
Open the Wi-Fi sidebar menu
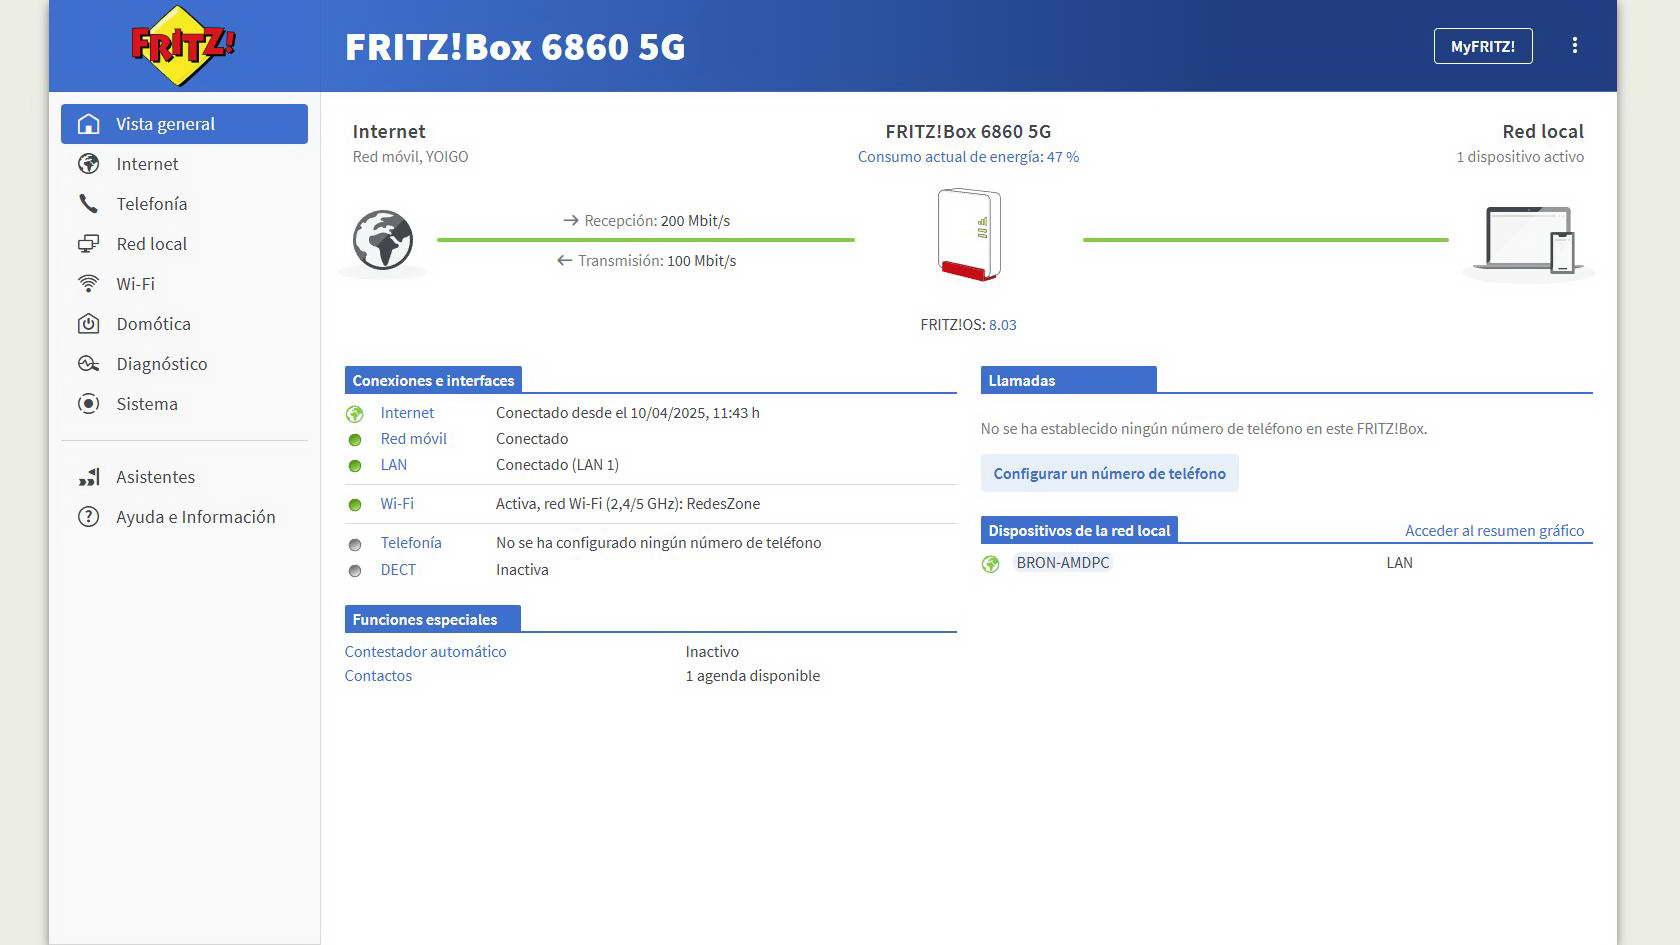point(184,284)
